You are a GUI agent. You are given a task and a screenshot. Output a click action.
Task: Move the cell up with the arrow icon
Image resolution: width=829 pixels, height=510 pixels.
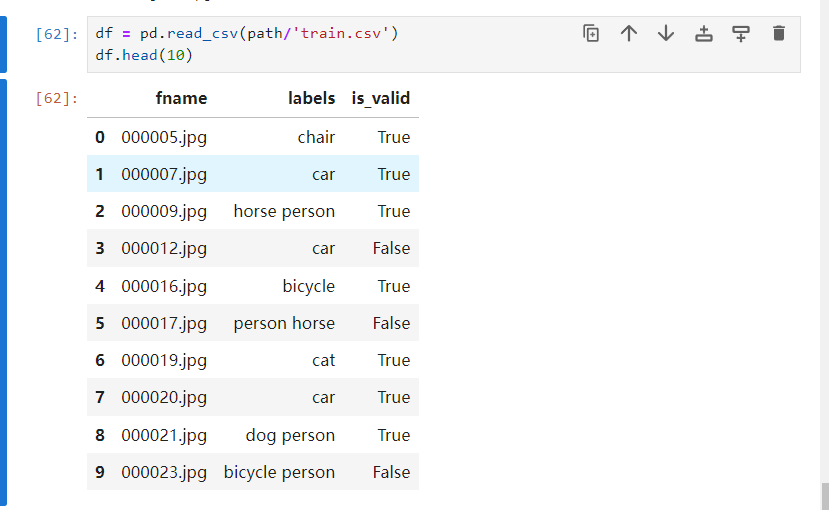[x=628, y=33]
